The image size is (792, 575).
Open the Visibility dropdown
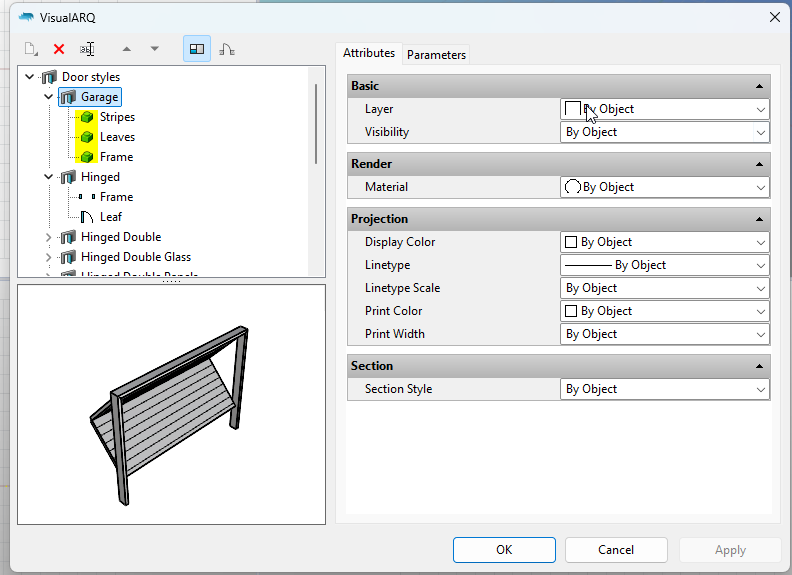(x=665, y=132)
